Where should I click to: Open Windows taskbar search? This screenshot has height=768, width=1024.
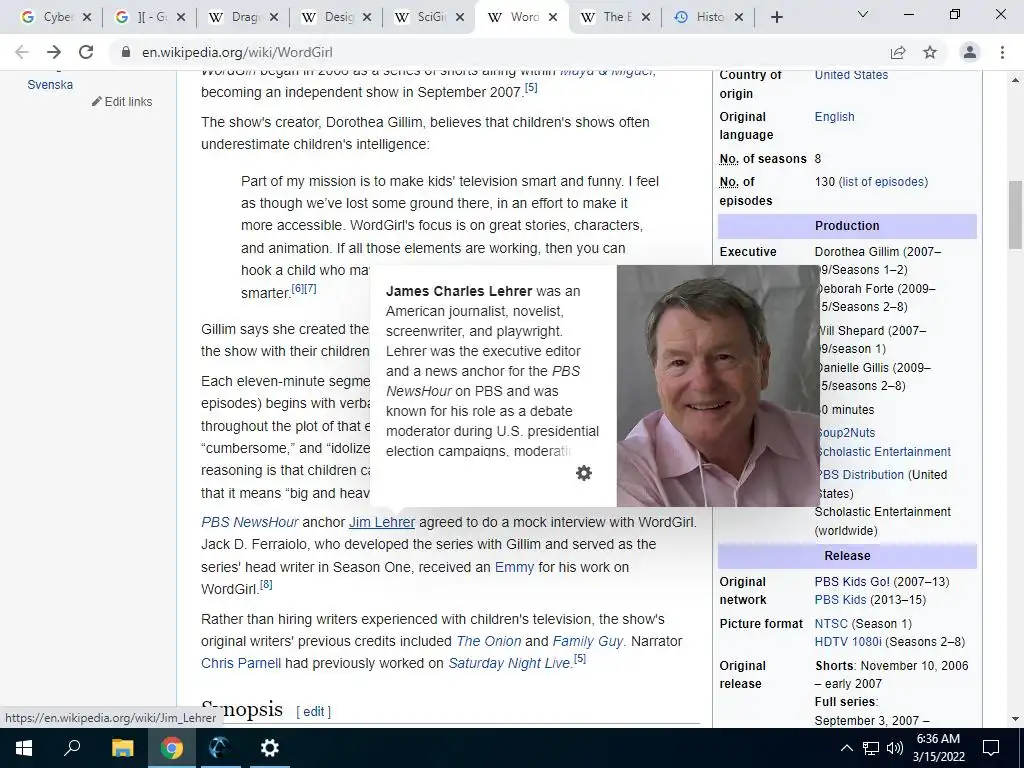tap(72, 748)
